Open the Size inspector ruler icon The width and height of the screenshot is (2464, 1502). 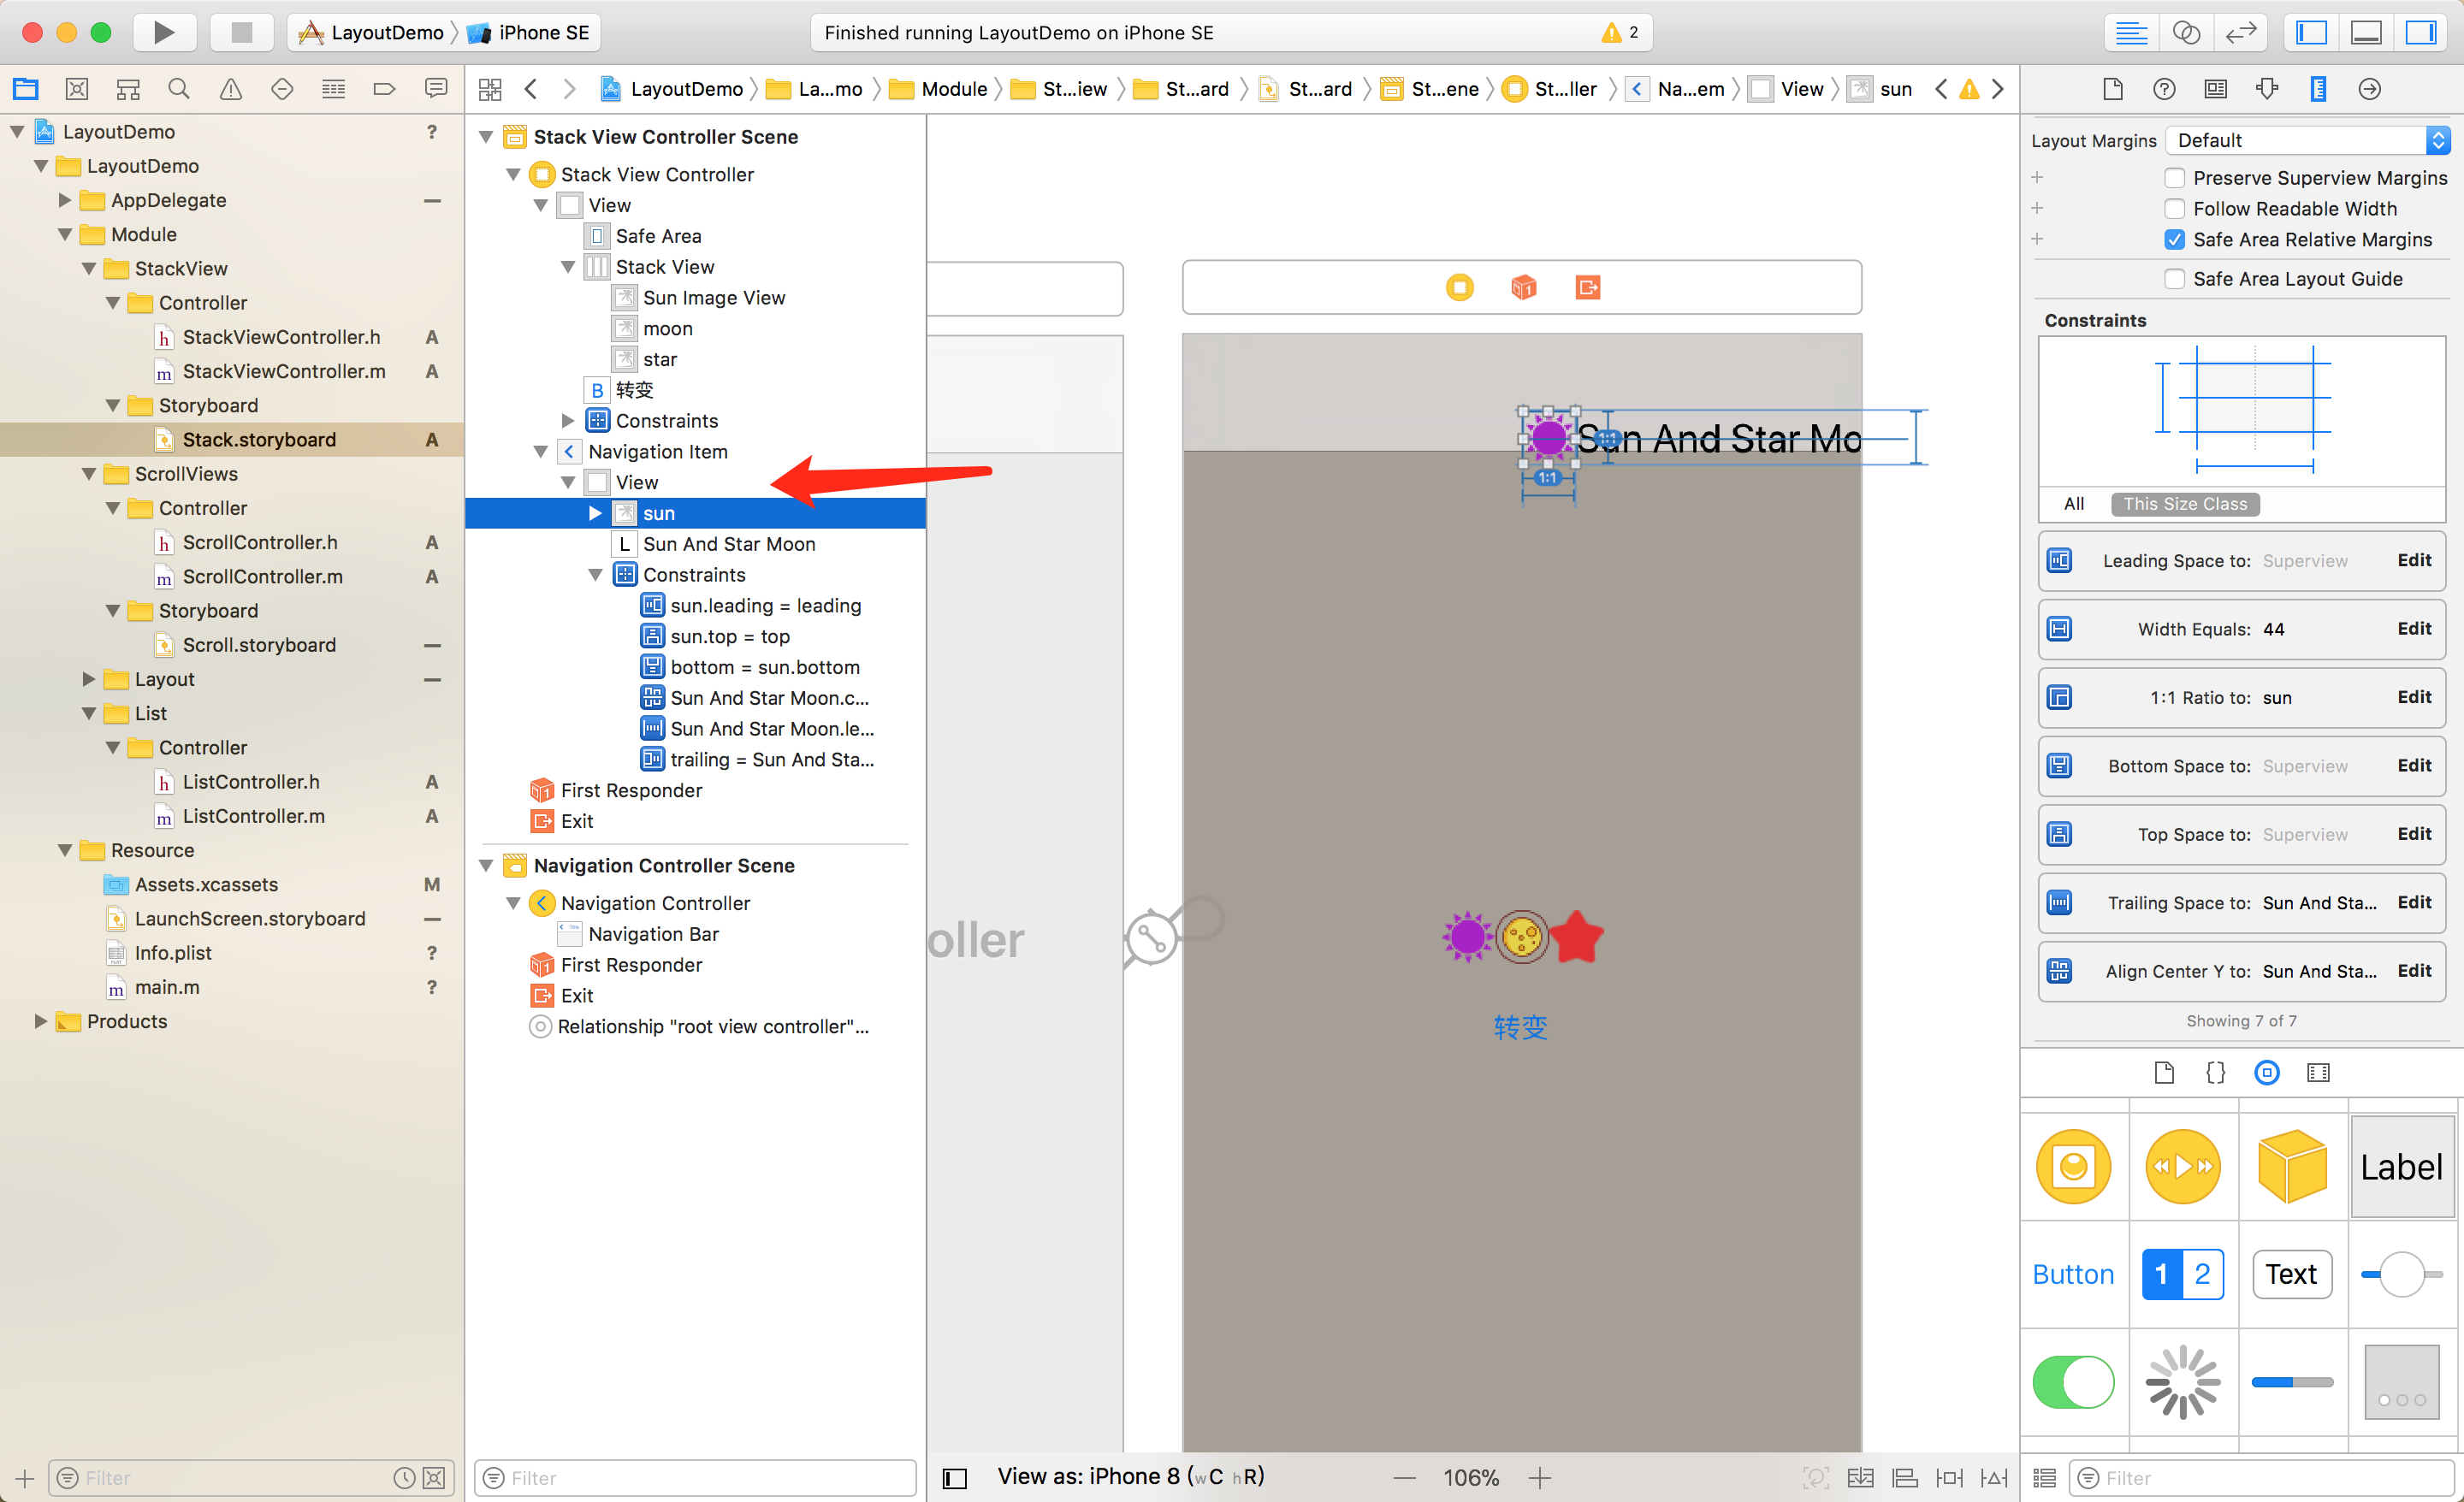2318,89
